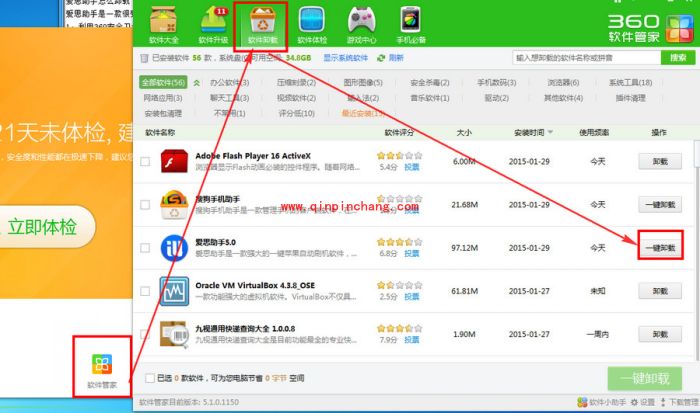Click the 搜索 search button
Screen dimensions: 700x413
(x=678, y=58)
